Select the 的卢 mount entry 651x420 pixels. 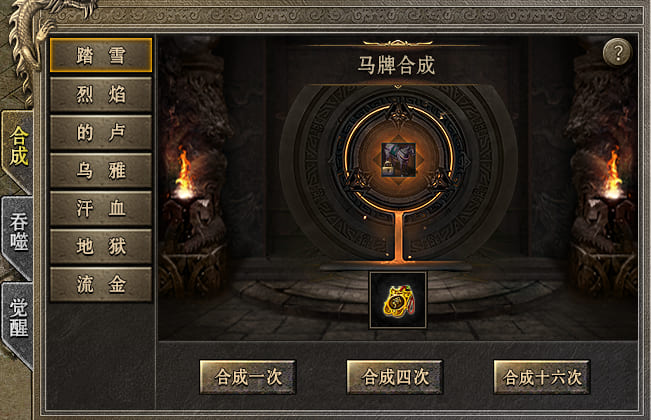click(x=101, y=132)
